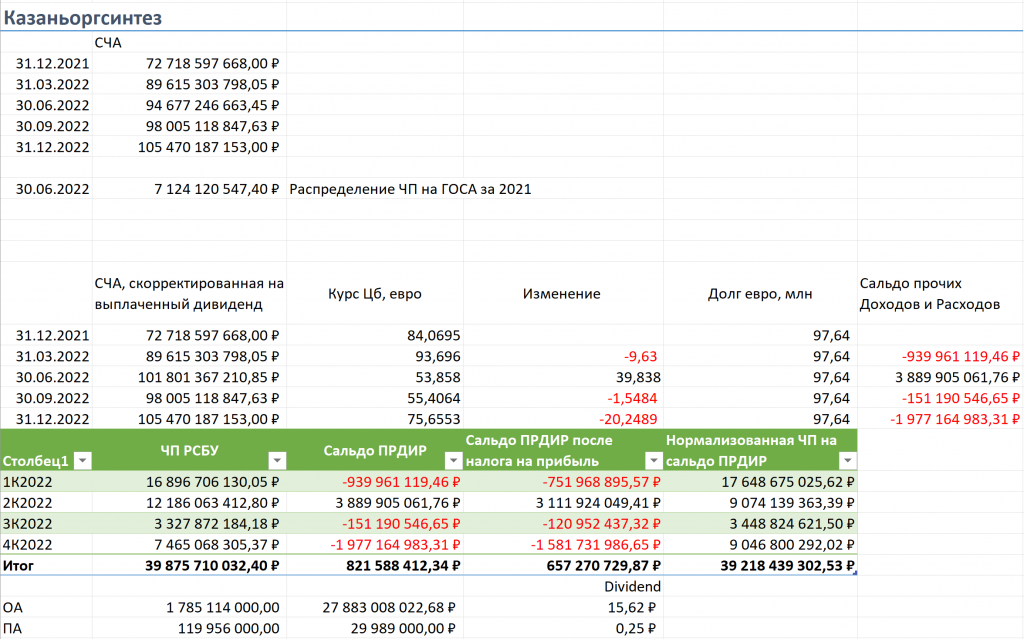This screenshot has width=1024, height=639.
Task: Select cell 9 046 800 292,02 ₽
Action: point(792,544)
